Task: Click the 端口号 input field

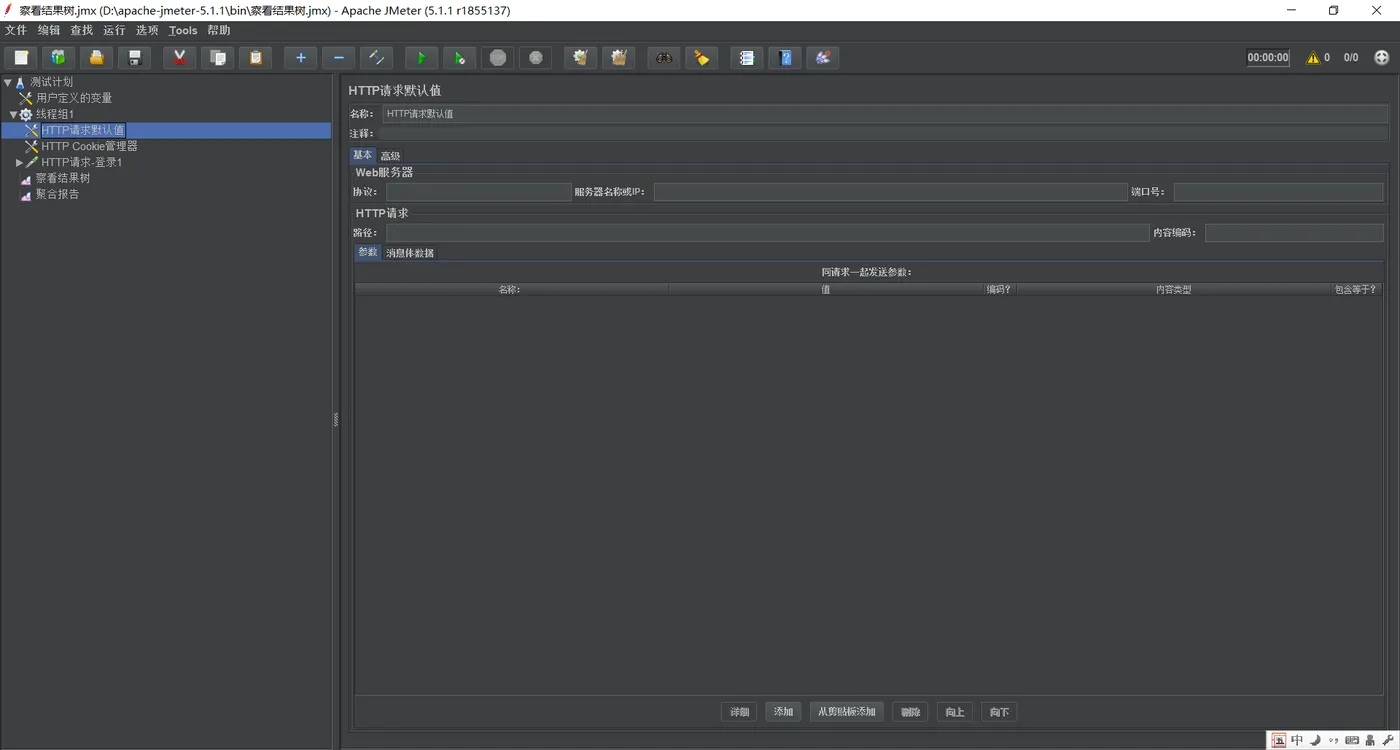Action: coord(1280,192)
